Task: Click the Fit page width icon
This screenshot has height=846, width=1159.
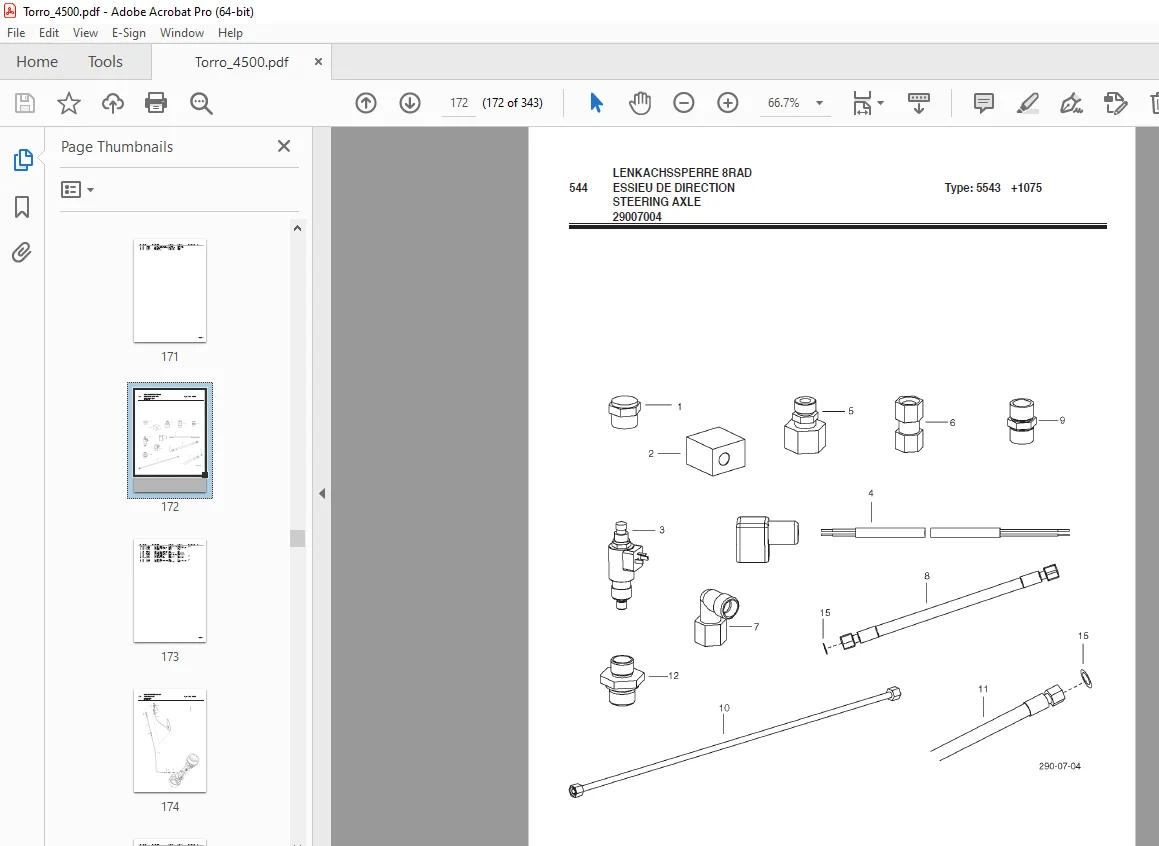Action: tap(862, 103)
